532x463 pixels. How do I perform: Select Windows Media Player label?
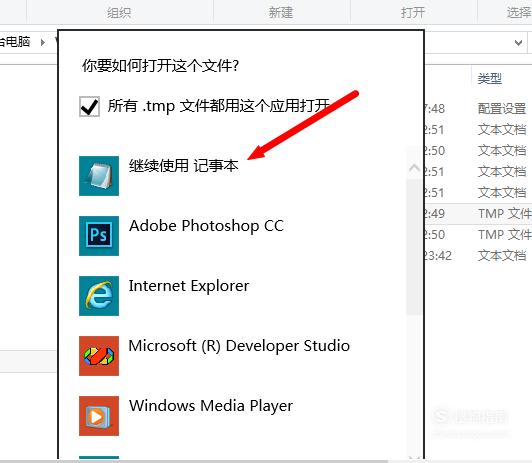(211, 406)
